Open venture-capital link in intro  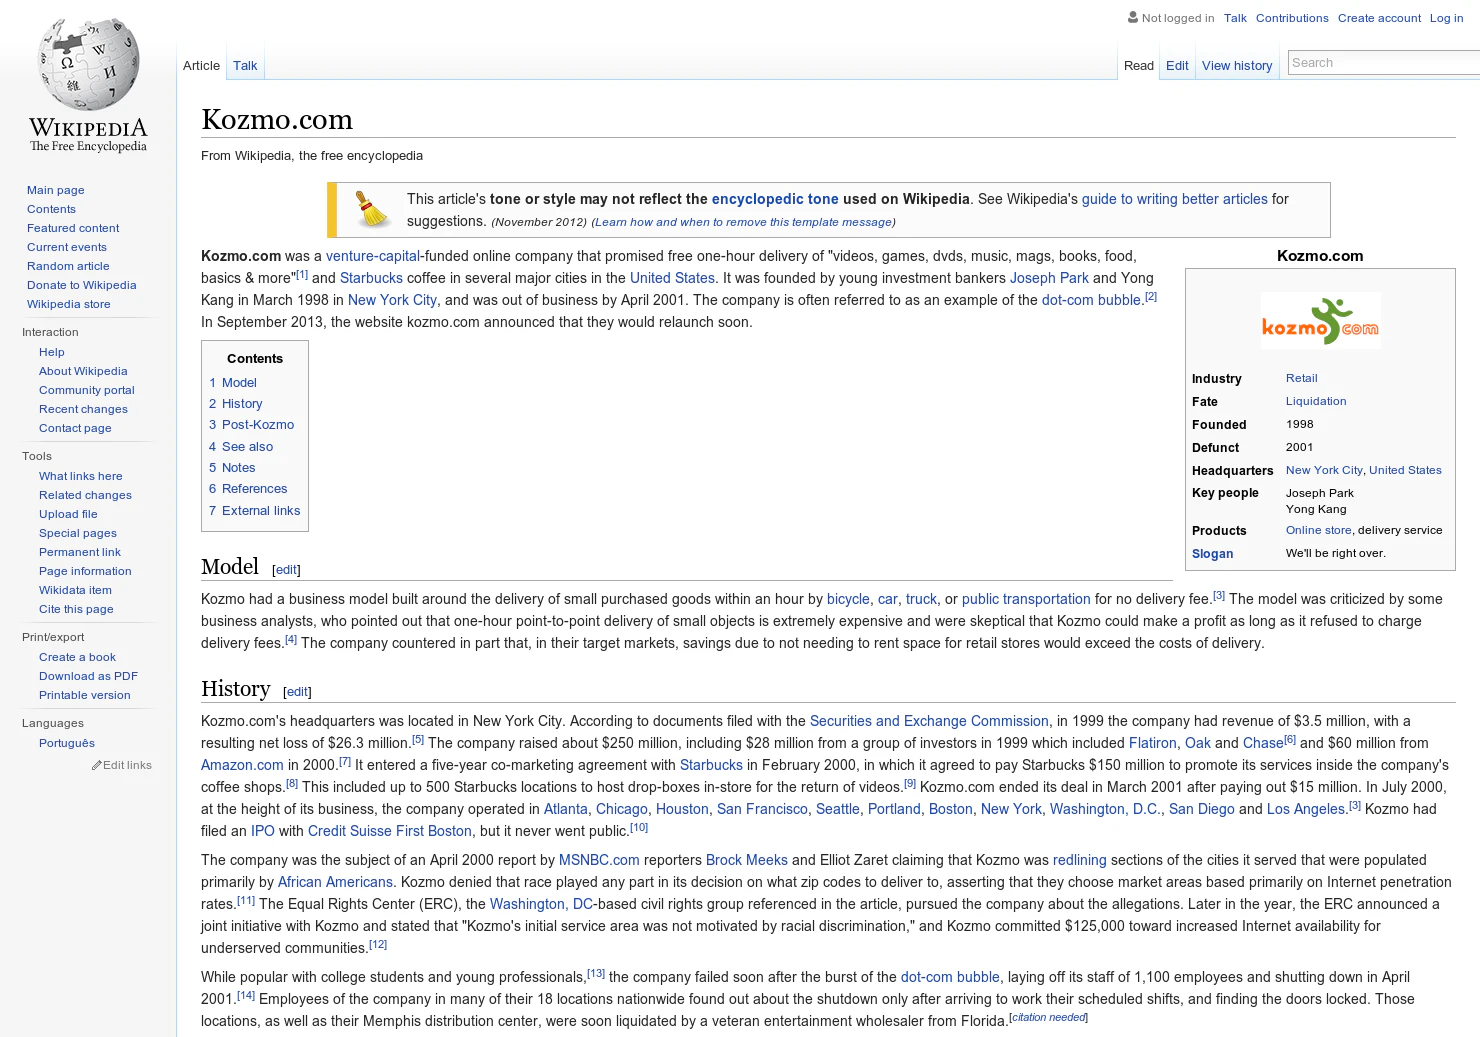(x=372, y=256)
